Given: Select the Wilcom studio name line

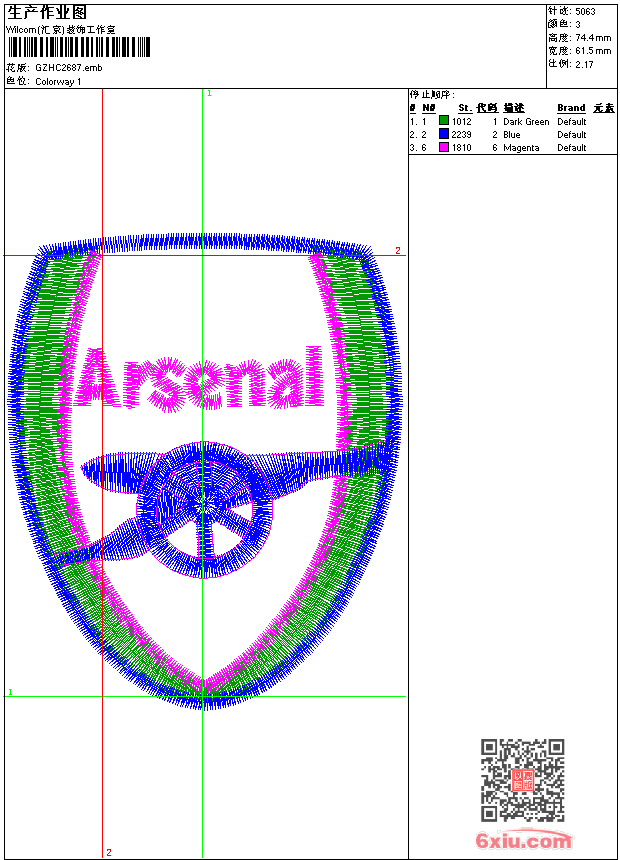Looking at the screenshot, I should (x=61, y=30).
